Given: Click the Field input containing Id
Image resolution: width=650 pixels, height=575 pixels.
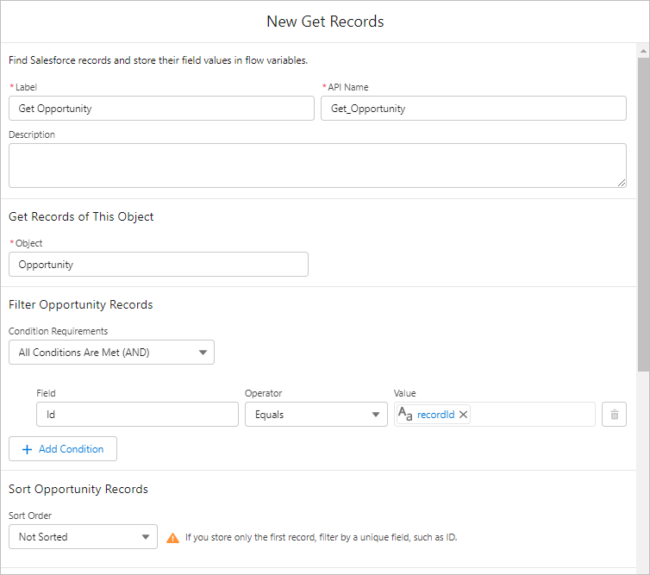Looking at the screenshot, I should [137, 414].
